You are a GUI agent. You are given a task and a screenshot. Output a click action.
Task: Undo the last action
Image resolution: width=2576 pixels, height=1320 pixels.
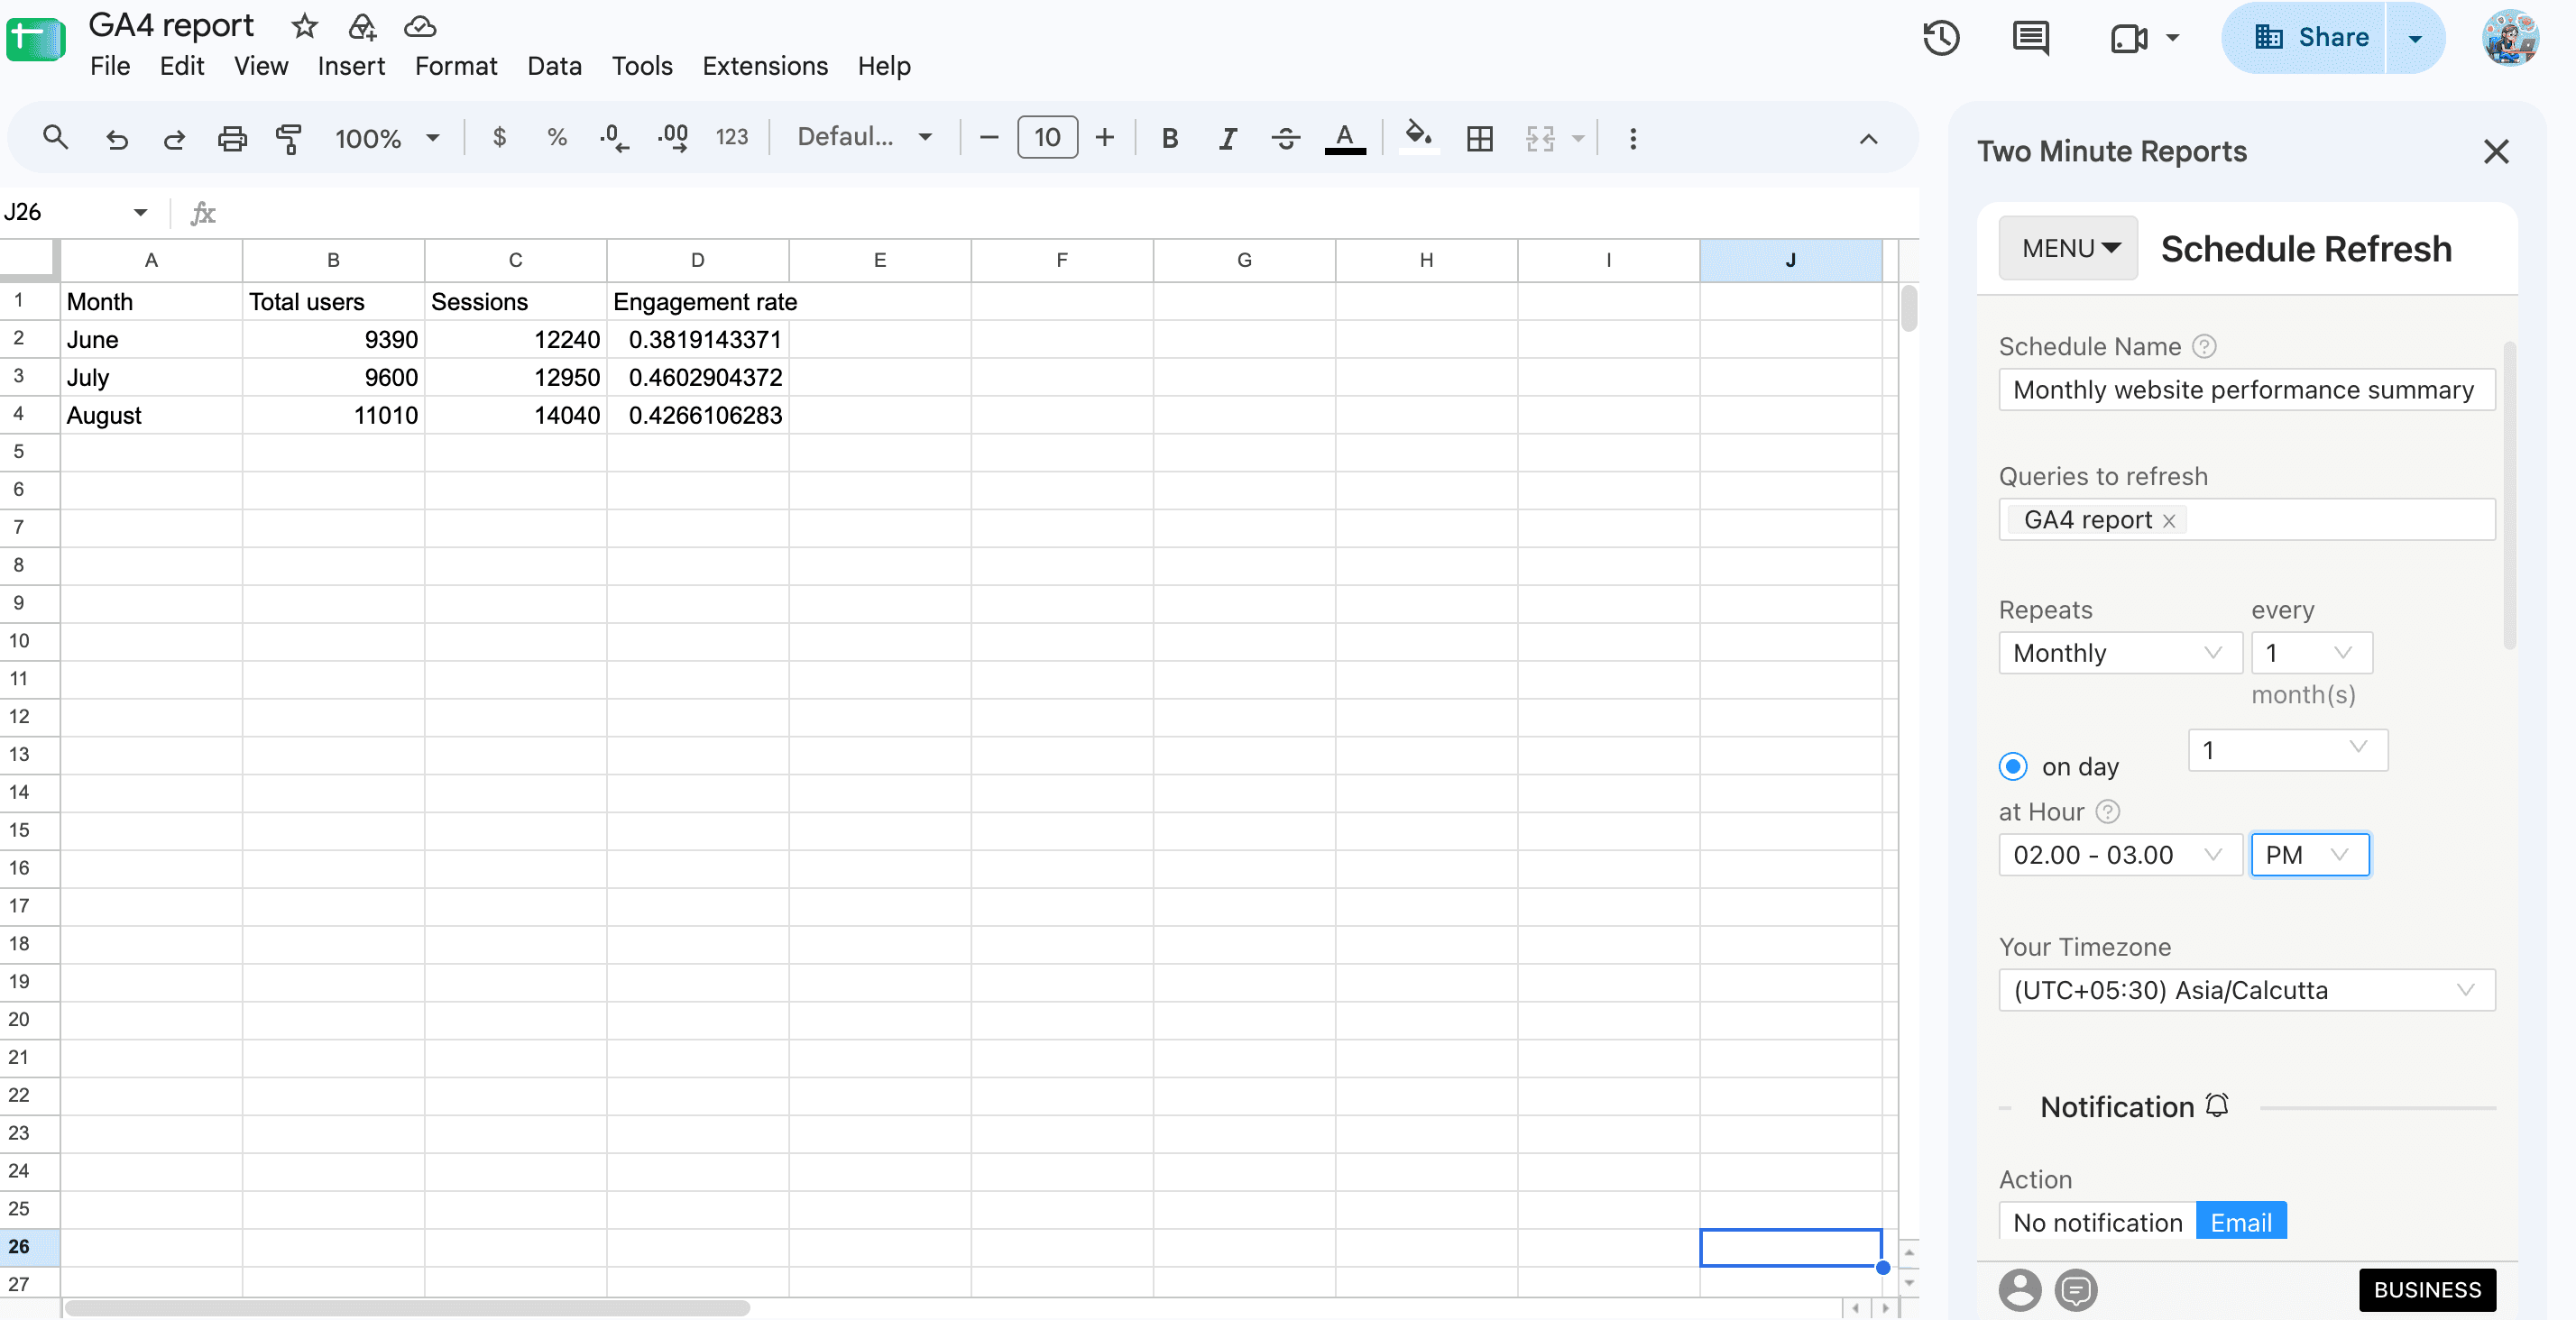coord(117,138)
